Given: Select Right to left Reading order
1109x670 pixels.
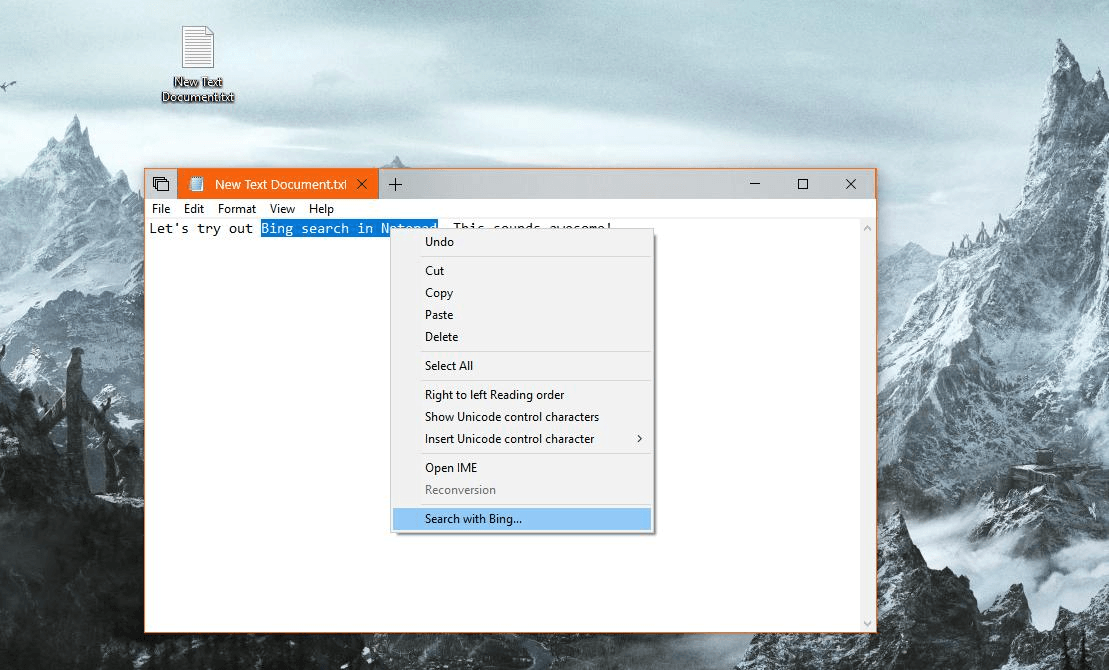Looking at the screenshot, I should click(x=522, y=395).
